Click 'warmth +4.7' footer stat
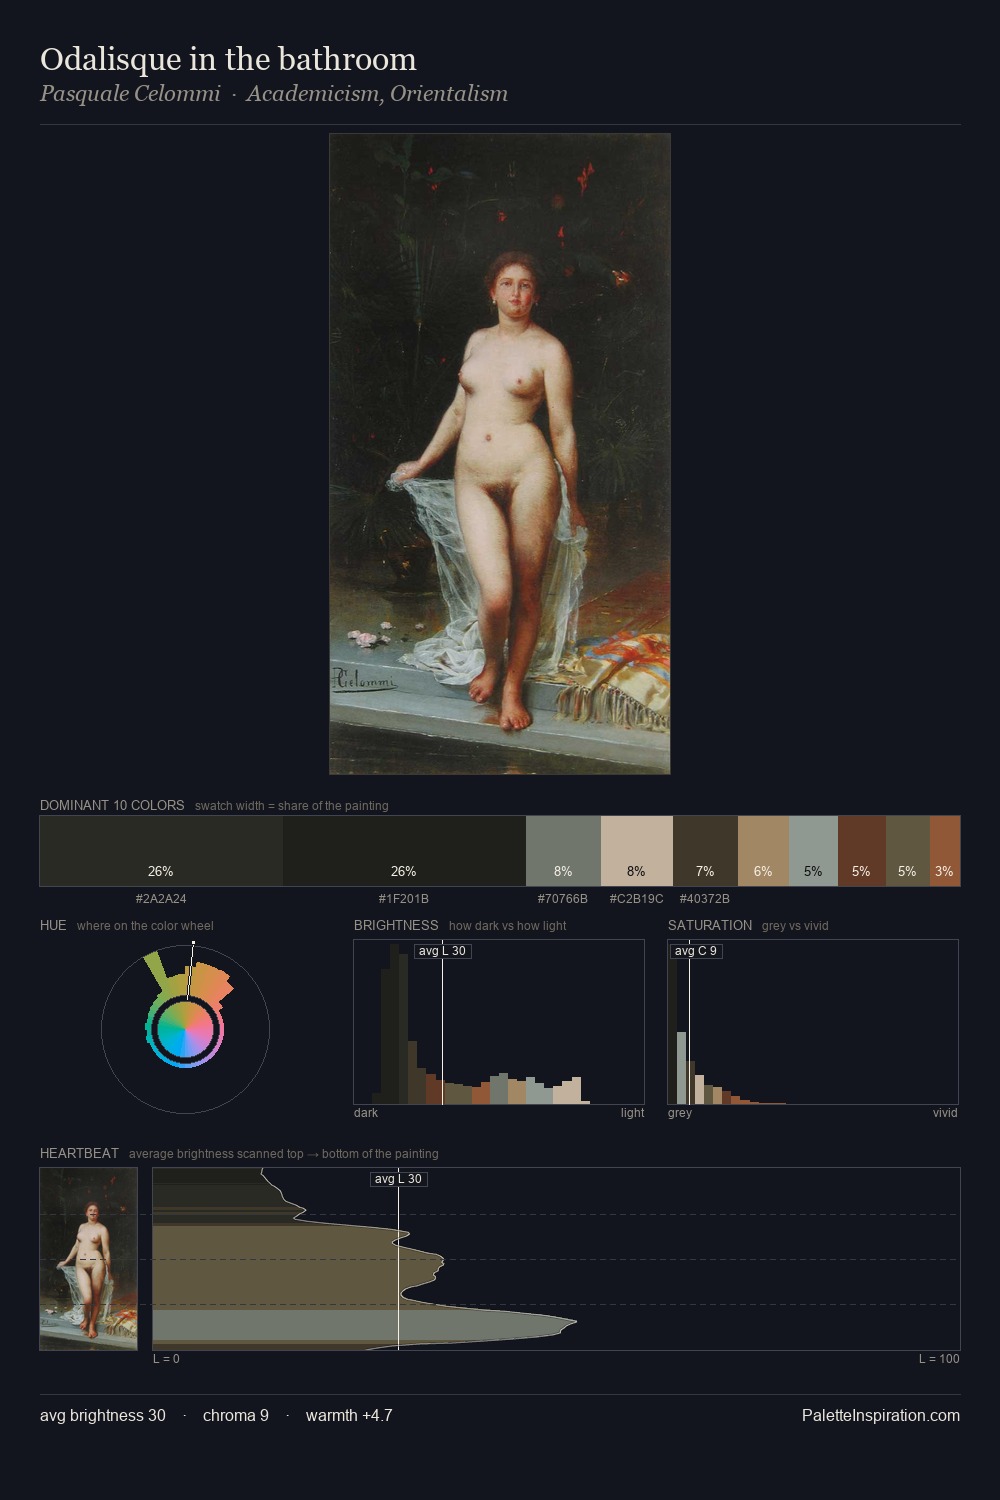The image size is (1000, 1500). [x=349, y=1415]
